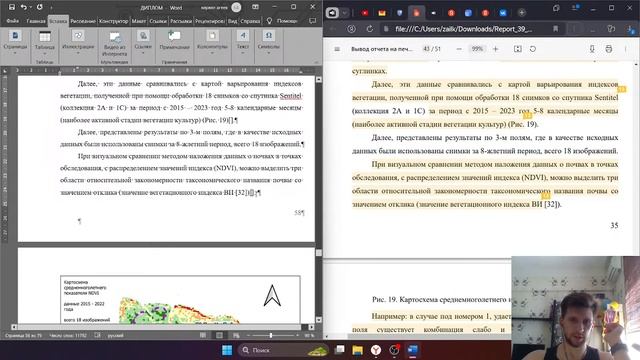The width and height of the screenshot is (640, 360).
Task: Click the zoom in plus in Word status bar
Action: click(298, 336)
